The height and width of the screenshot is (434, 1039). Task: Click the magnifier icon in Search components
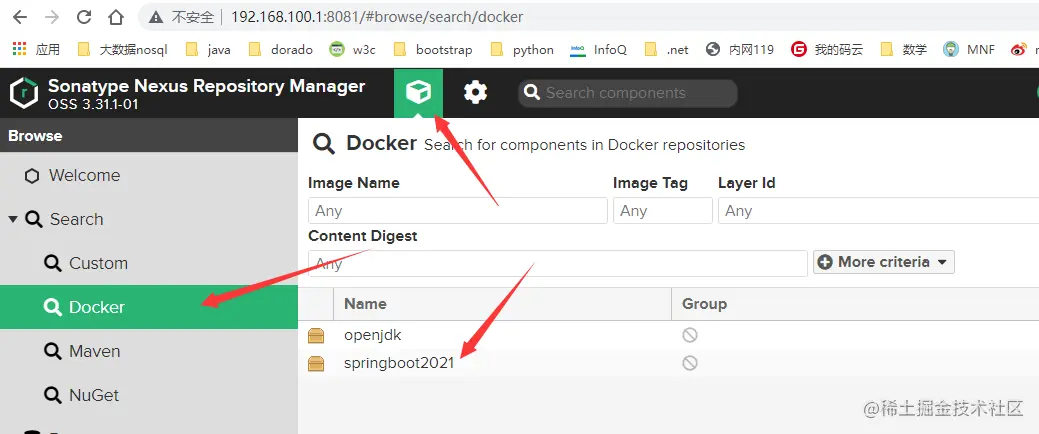532,93
